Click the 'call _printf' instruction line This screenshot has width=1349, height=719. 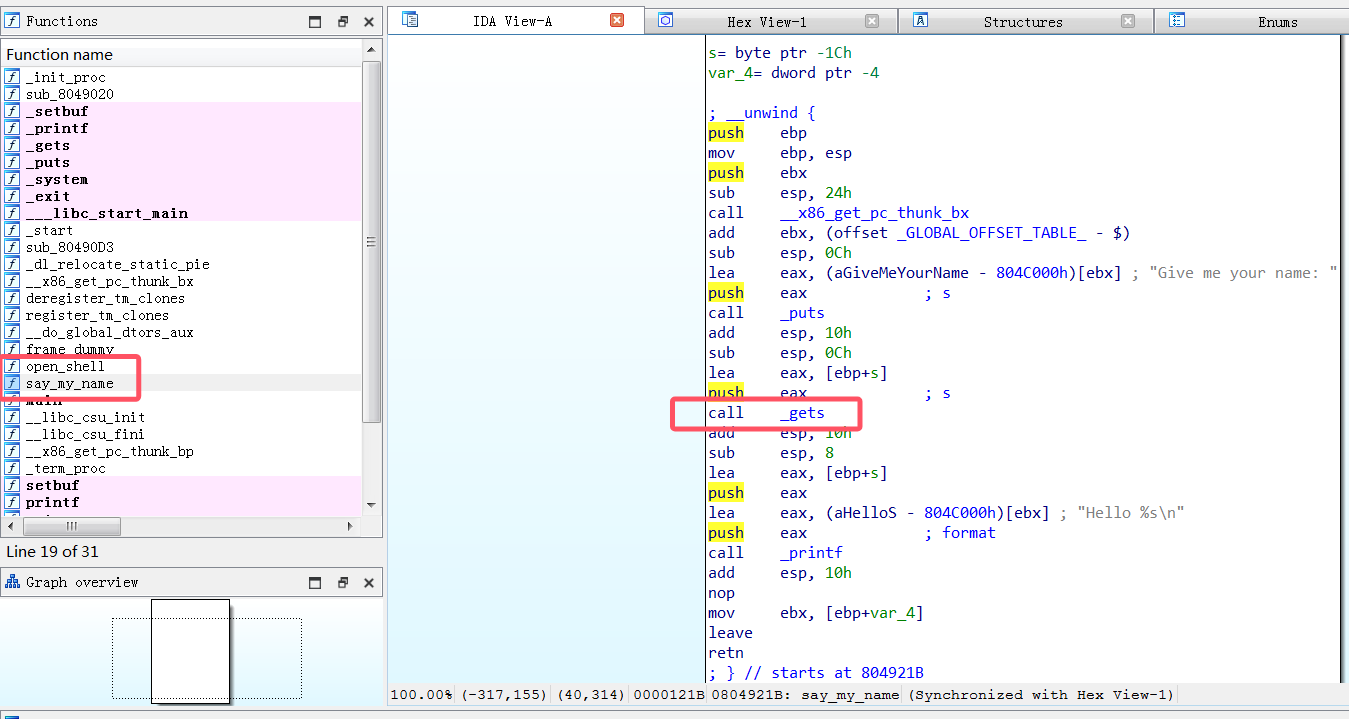[775, 553]
